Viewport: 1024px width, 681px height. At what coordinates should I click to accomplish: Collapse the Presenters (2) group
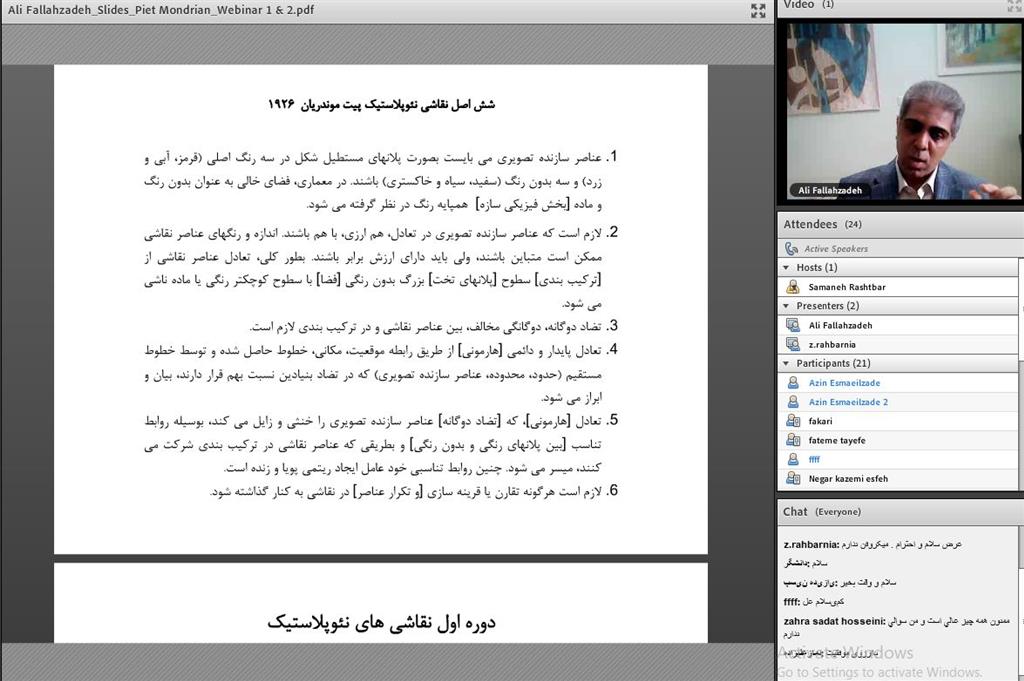[x=786, y=306]
